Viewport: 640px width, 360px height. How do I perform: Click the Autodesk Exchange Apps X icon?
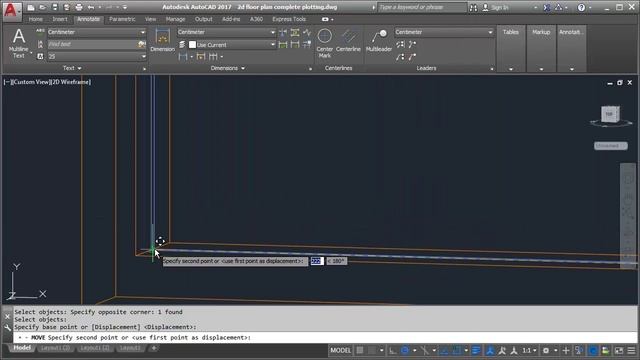(x=547, y=7)
